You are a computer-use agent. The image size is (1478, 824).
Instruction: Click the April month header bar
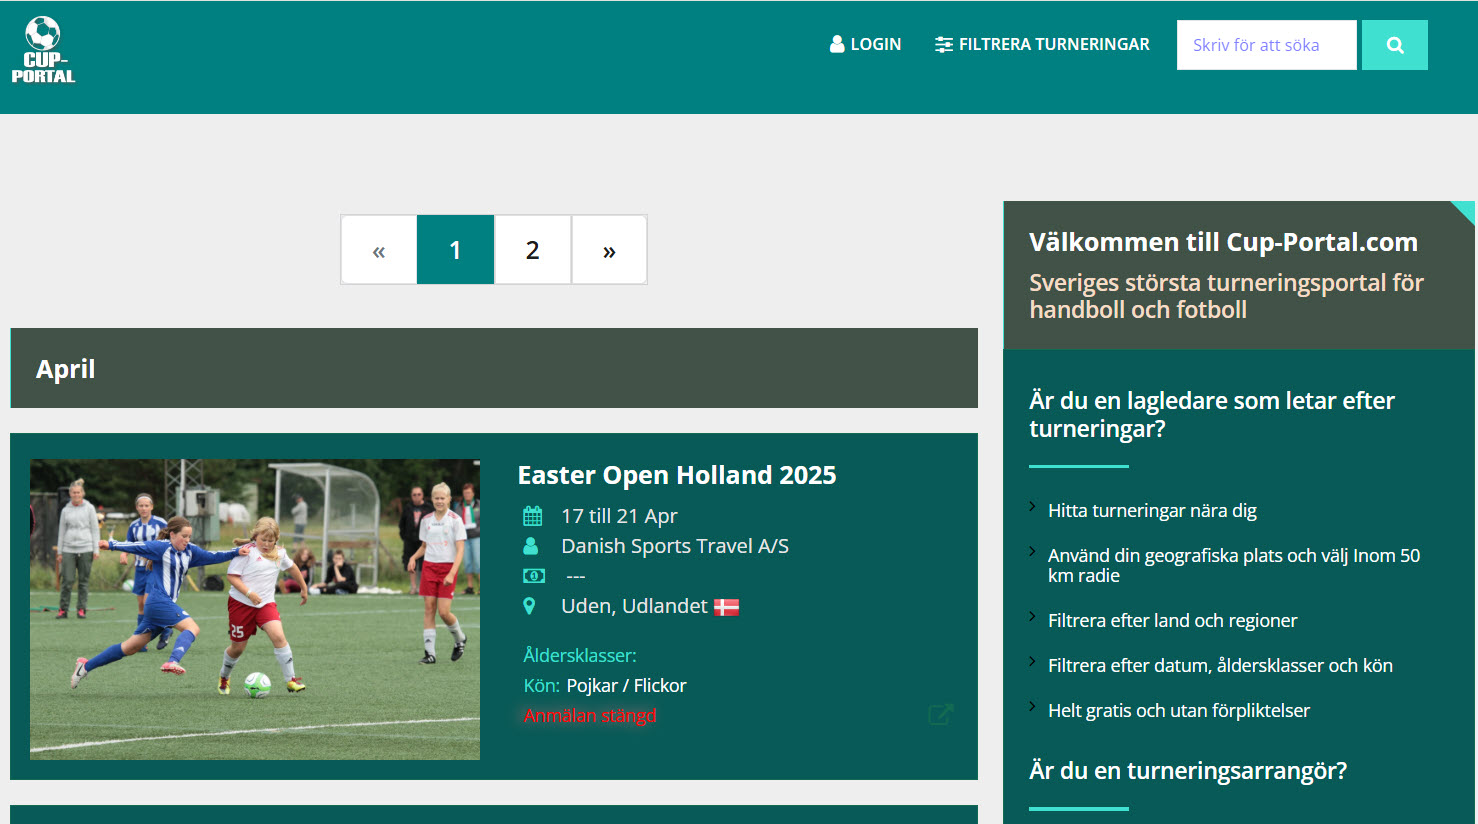[x=494, y=368]
